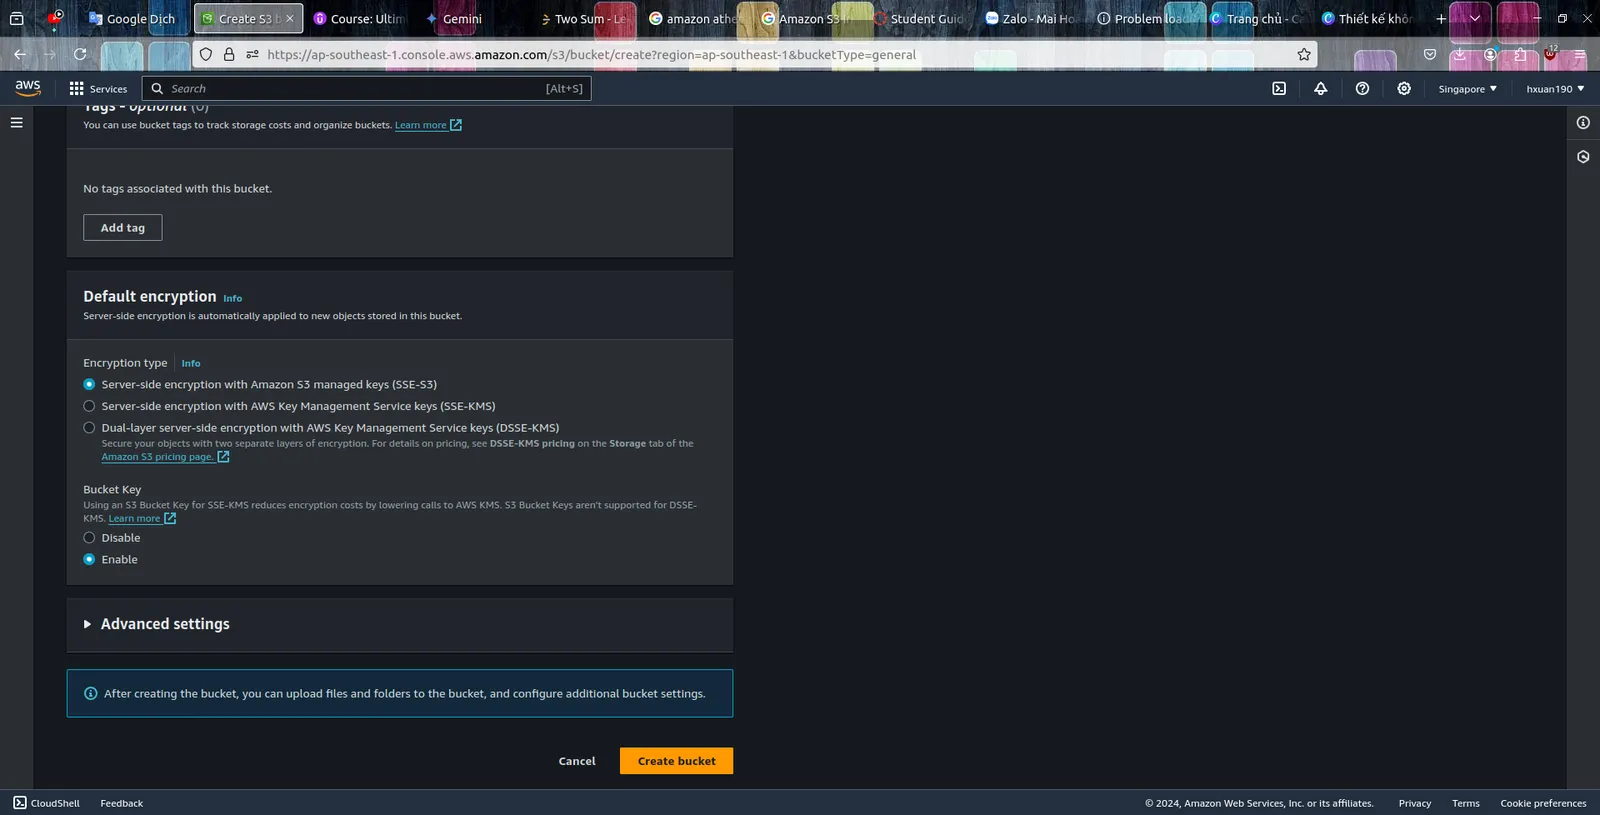This screenshot has height=815, width=1600.
Task: Switch to the Student Guide tab
Action: [920, 18]
